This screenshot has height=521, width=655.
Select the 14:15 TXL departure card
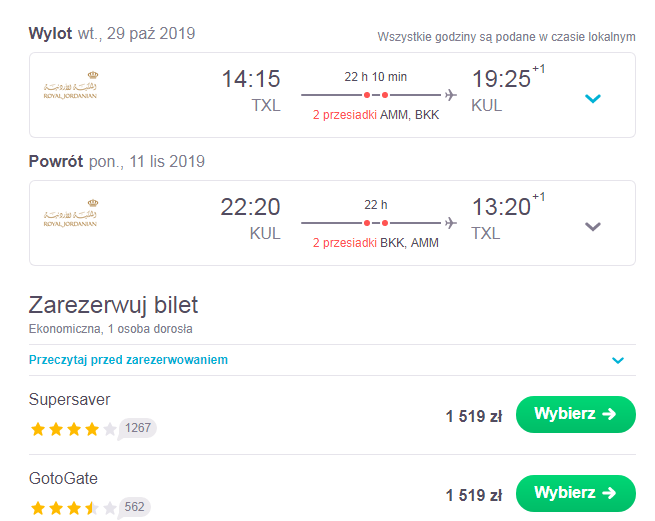332,95
